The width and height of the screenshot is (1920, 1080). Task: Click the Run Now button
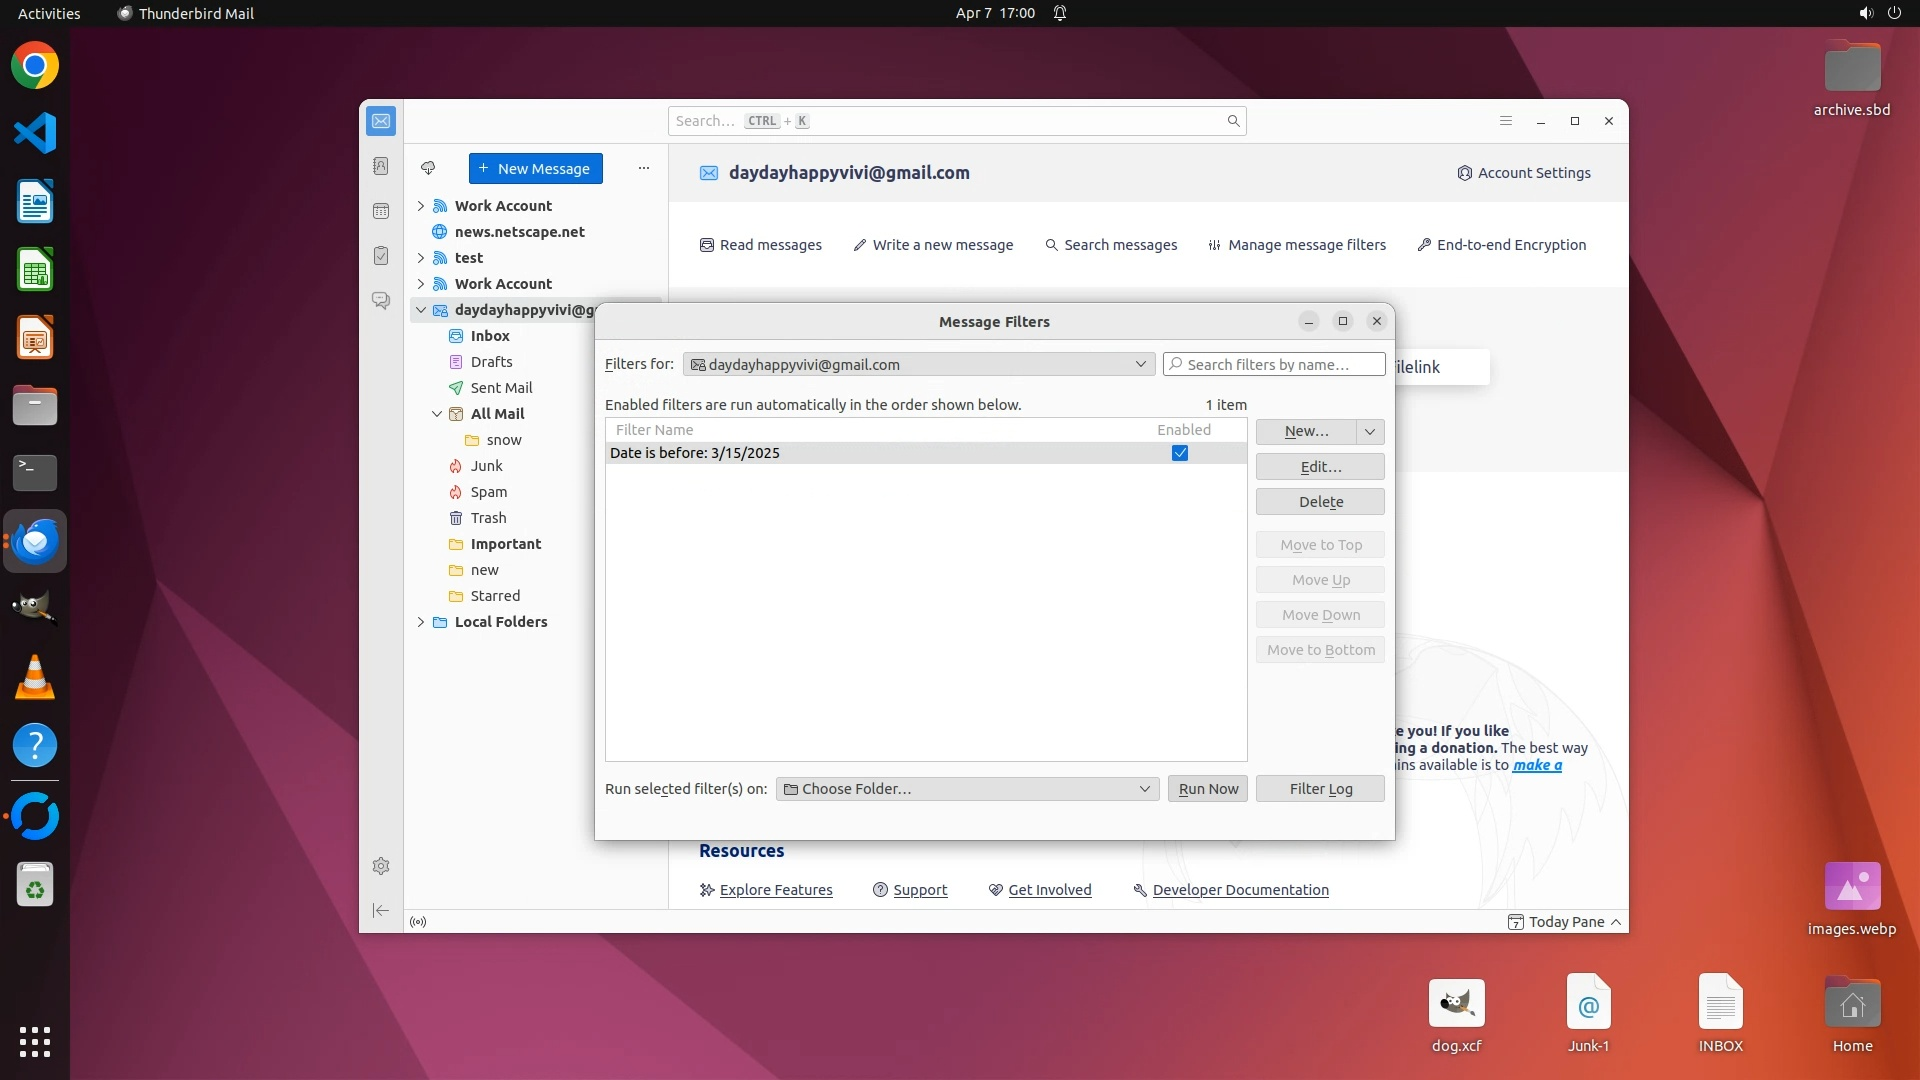point(1207,789)
